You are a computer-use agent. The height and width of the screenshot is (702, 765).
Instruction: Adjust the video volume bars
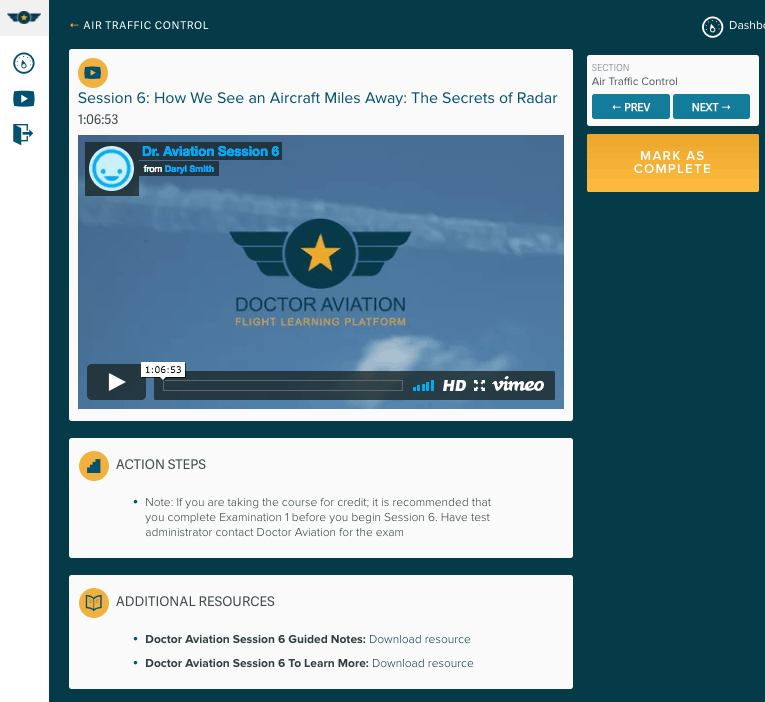pyautogui.click(x=423, y=386)
